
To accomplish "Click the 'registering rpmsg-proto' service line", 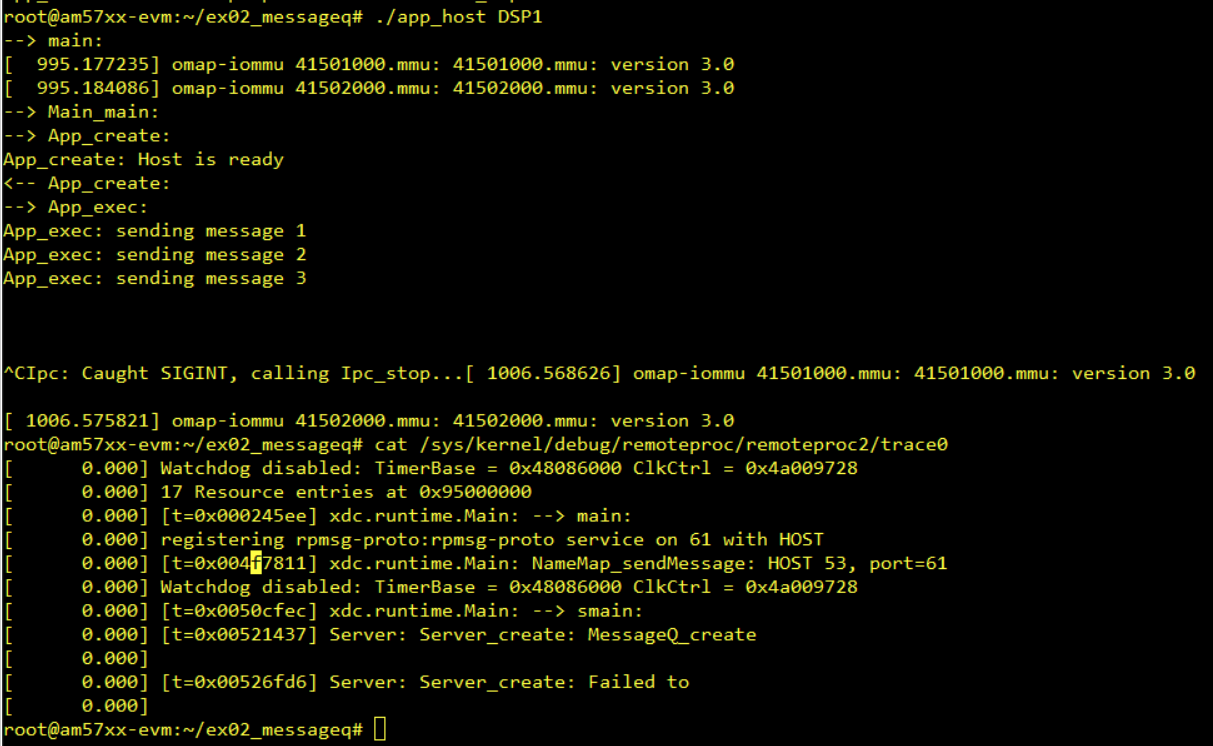I will 492,540.
